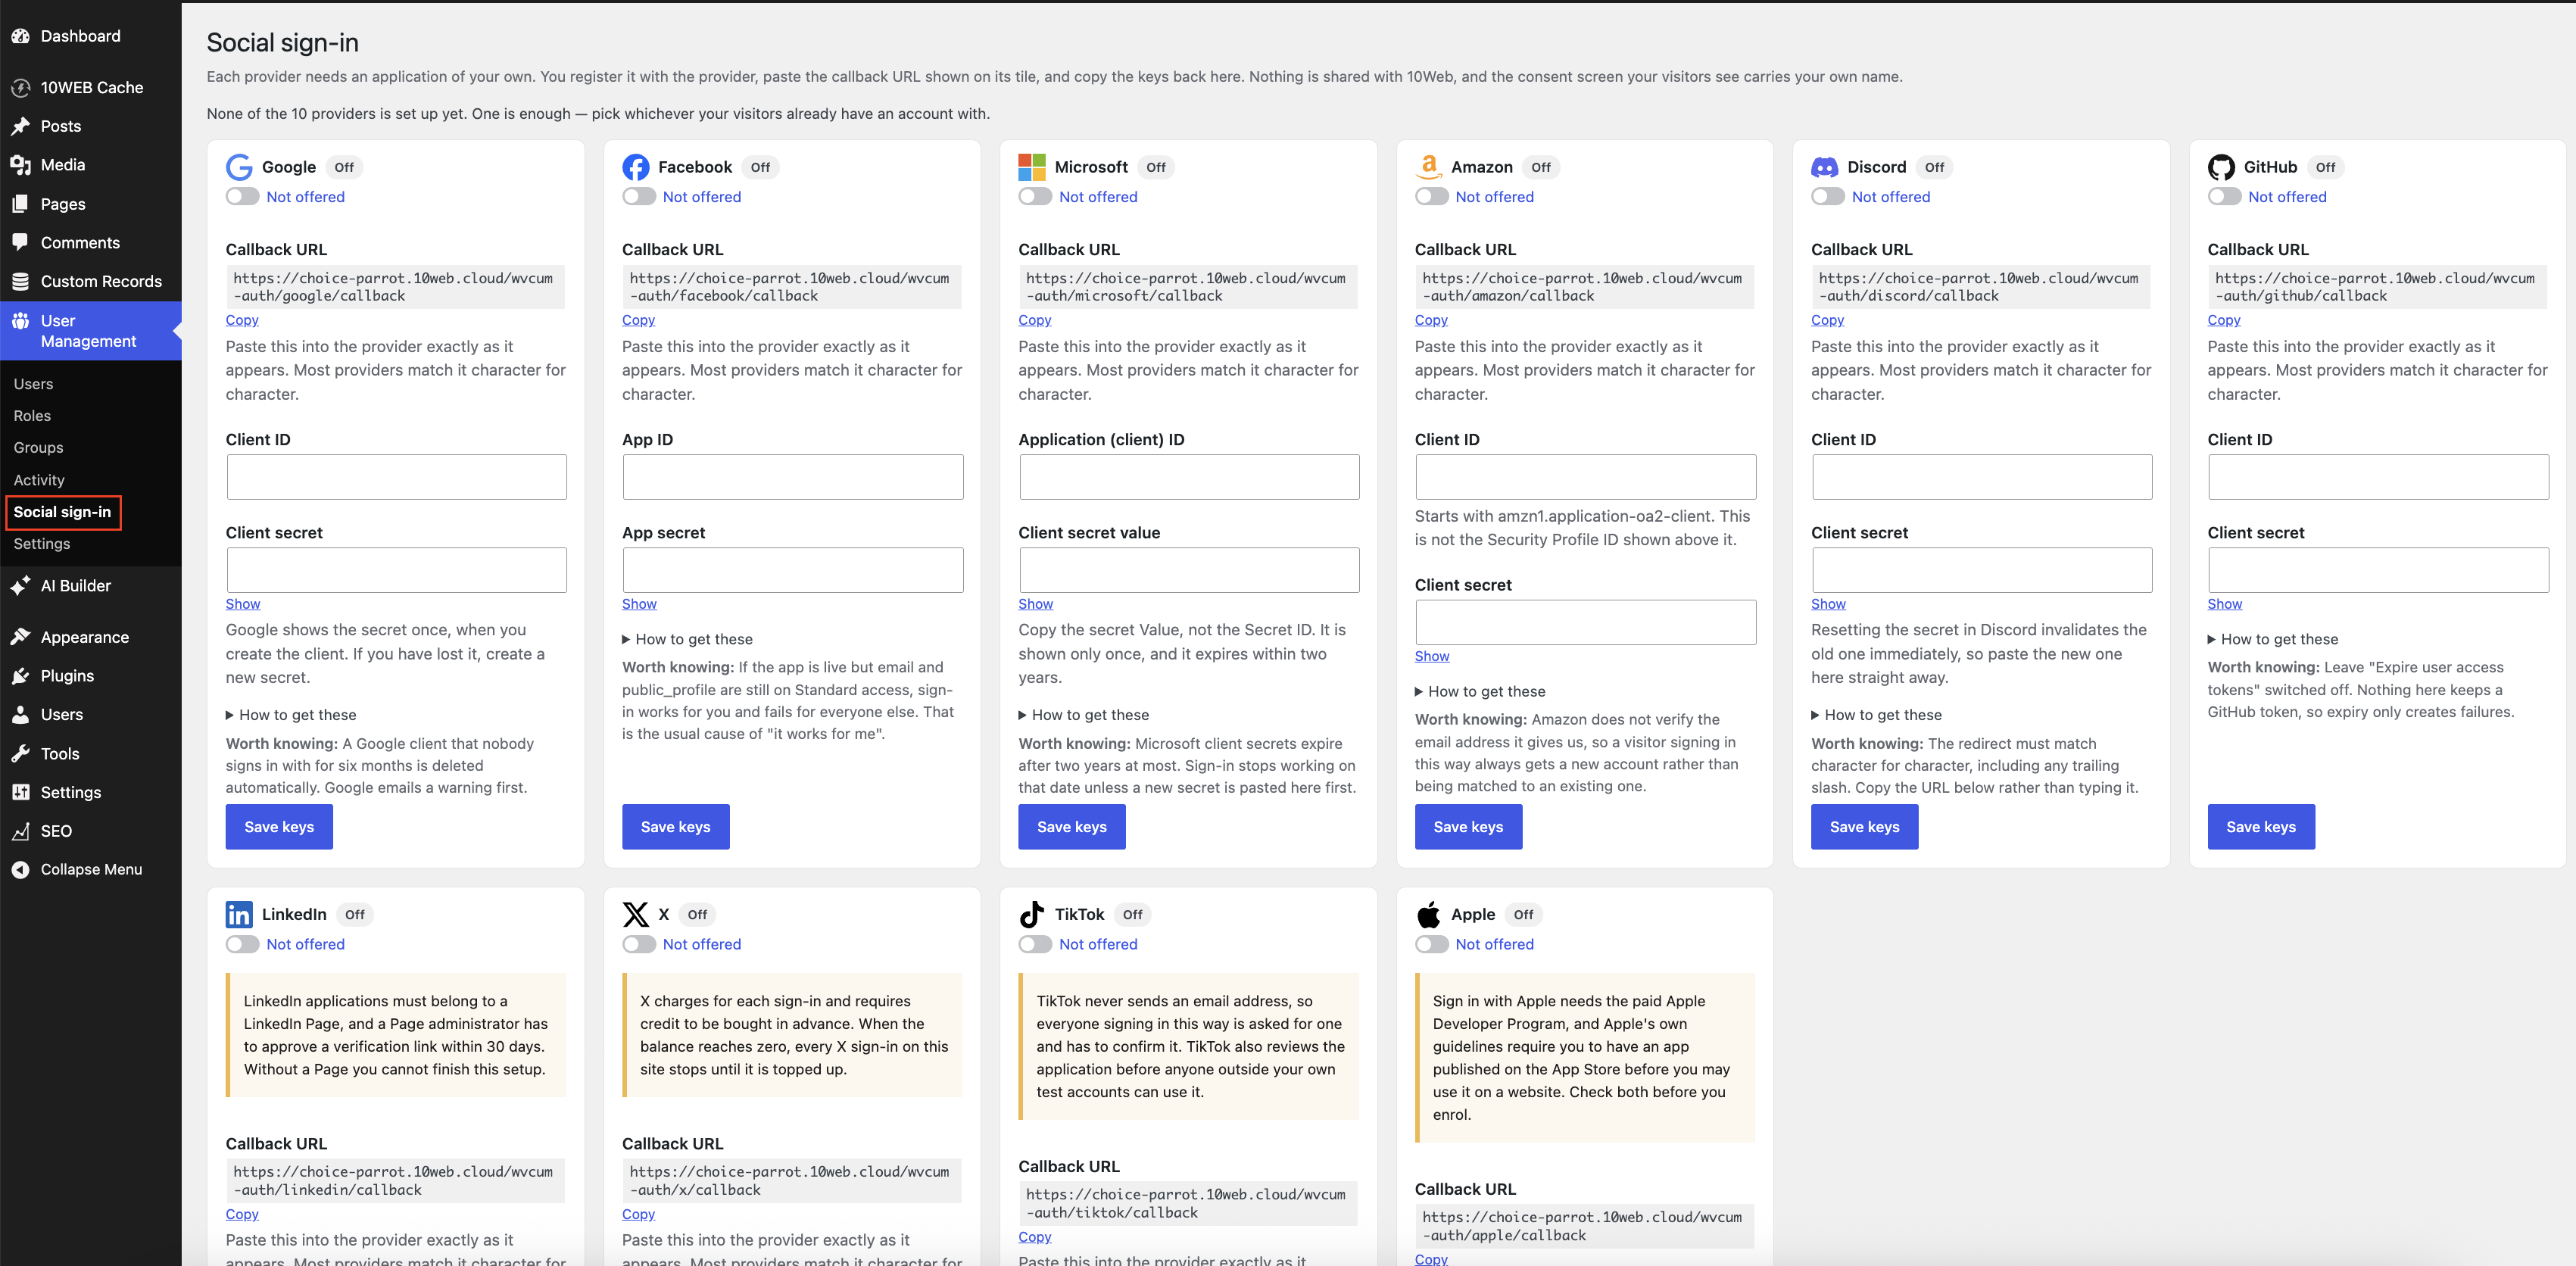Viewport: 2576px width, 1266px height.
Task: Open the Roles submenu item
Action: [32, 416]
